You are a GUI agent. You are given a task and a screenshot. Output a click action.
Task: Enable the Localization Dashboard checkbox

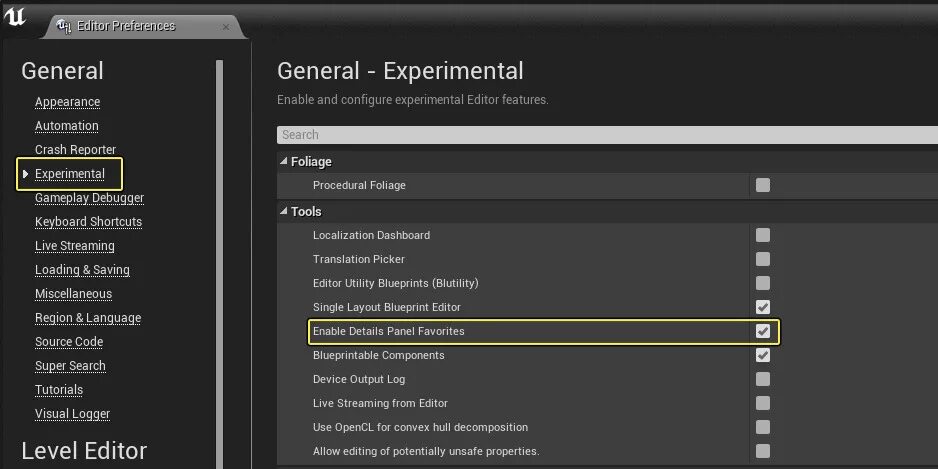tap(763, 235)
